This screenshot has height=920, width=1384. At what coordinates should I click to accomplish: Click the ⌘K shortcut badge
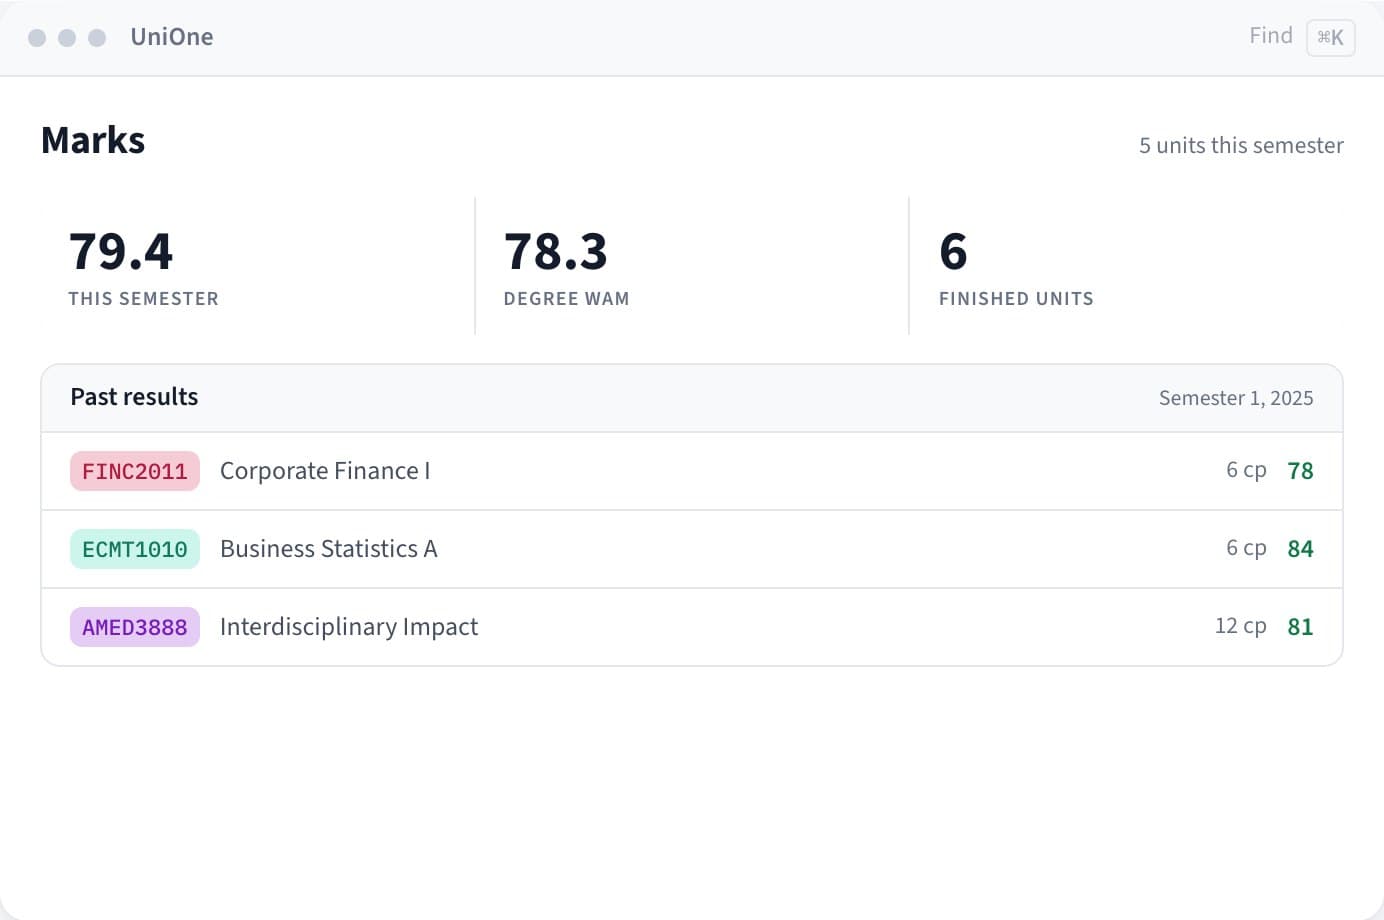click(1330, 38)
